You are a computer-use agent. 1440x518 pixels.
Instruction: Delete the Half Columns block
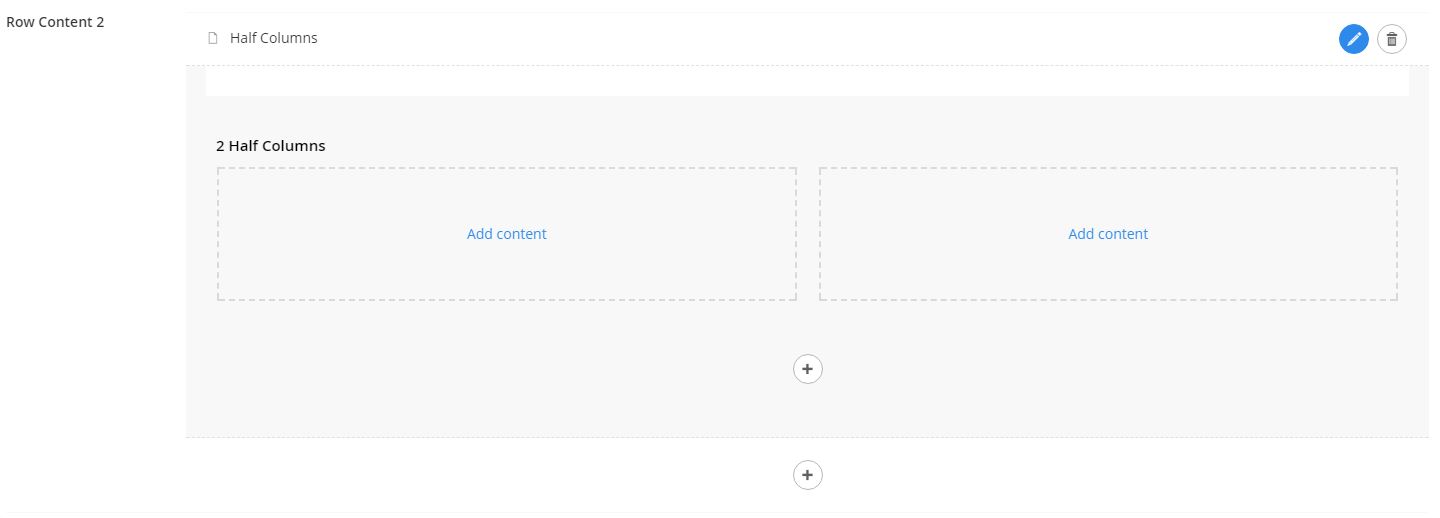(x=1392, y=39)
